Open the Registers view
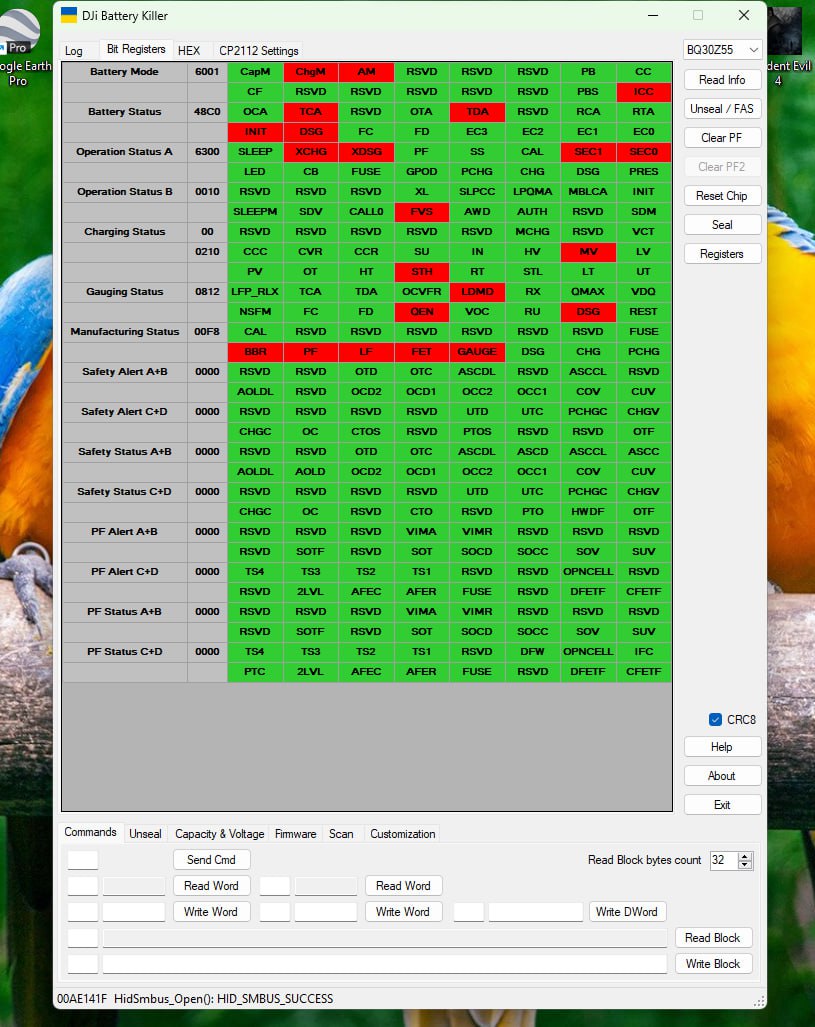 point(722,254)
